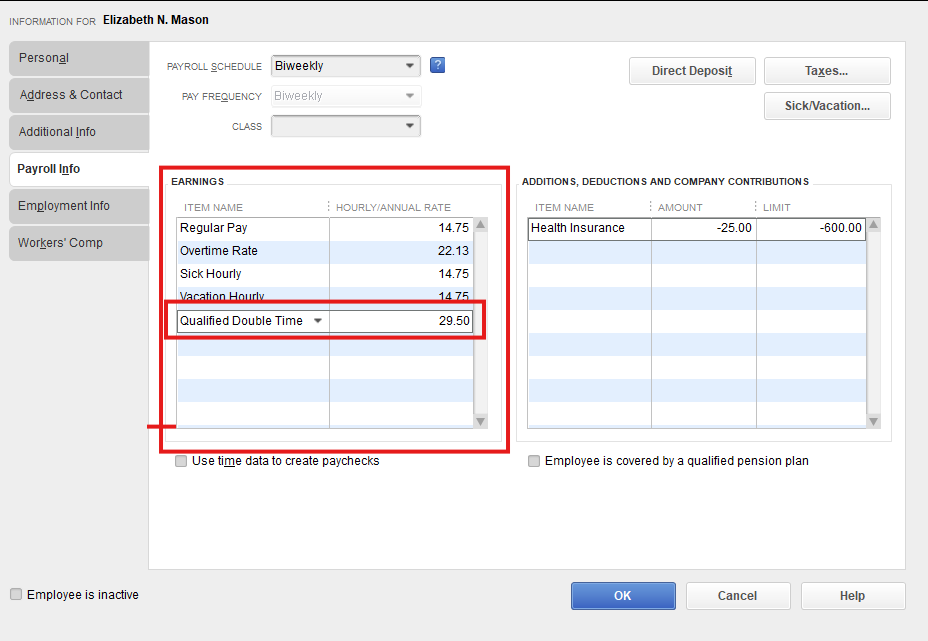Select the Health Insurance amount cell
The width and height of the screenshot is (928, 641).
click(703, 228)
